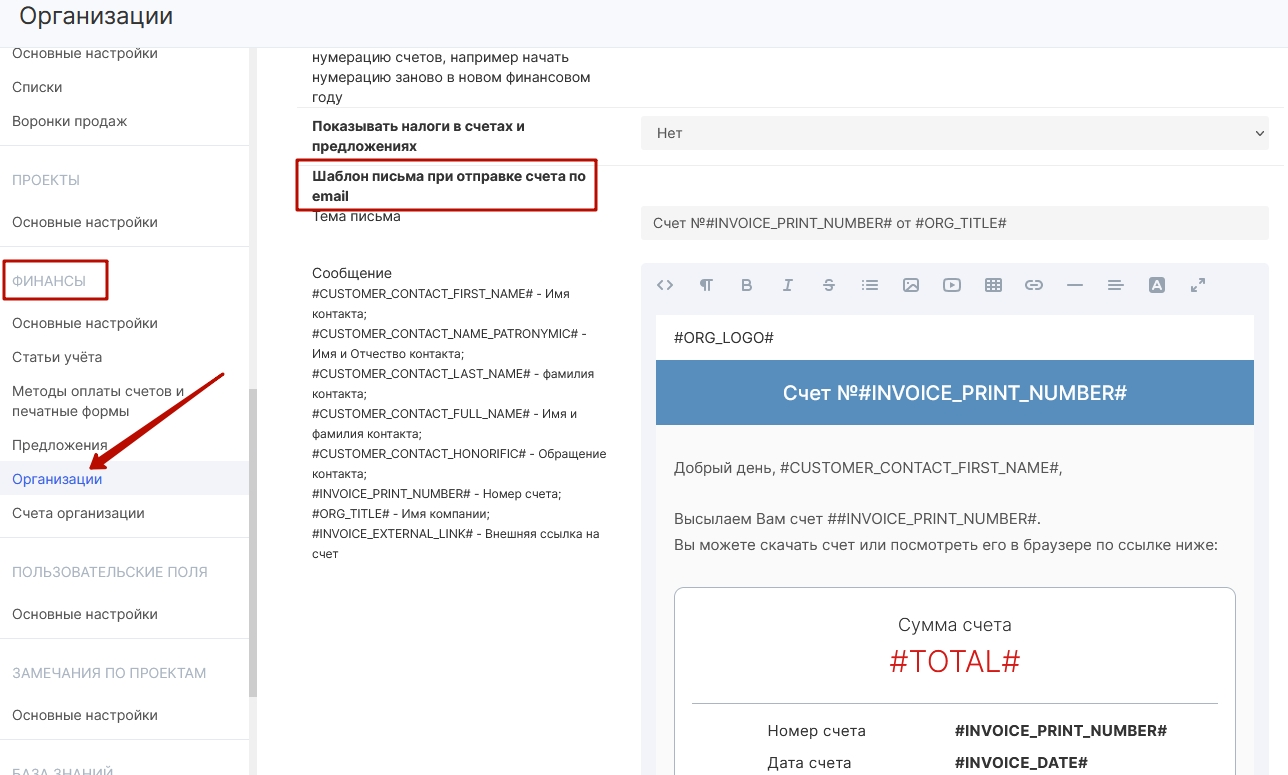Edit the email subject field Тема письма
The width and height of the screenshot is (1288, 775).
(955, 223)
